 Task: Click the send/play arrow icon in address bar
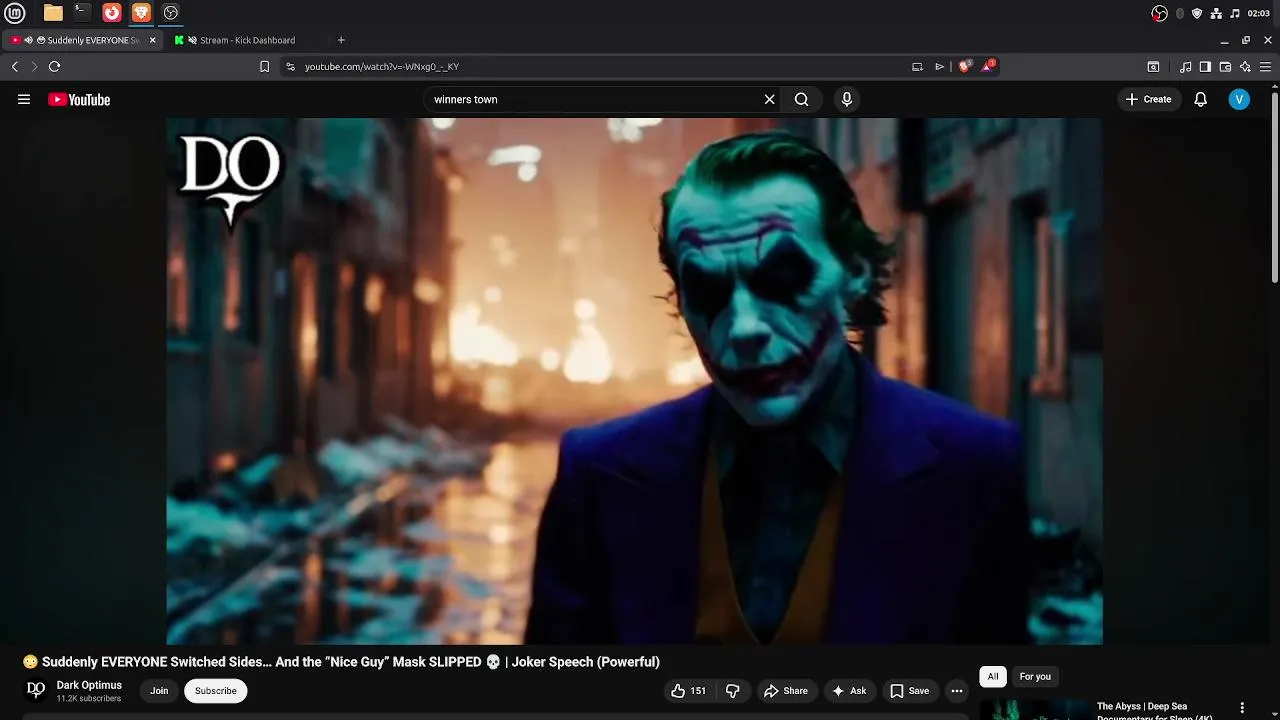[x=940, y=67]
